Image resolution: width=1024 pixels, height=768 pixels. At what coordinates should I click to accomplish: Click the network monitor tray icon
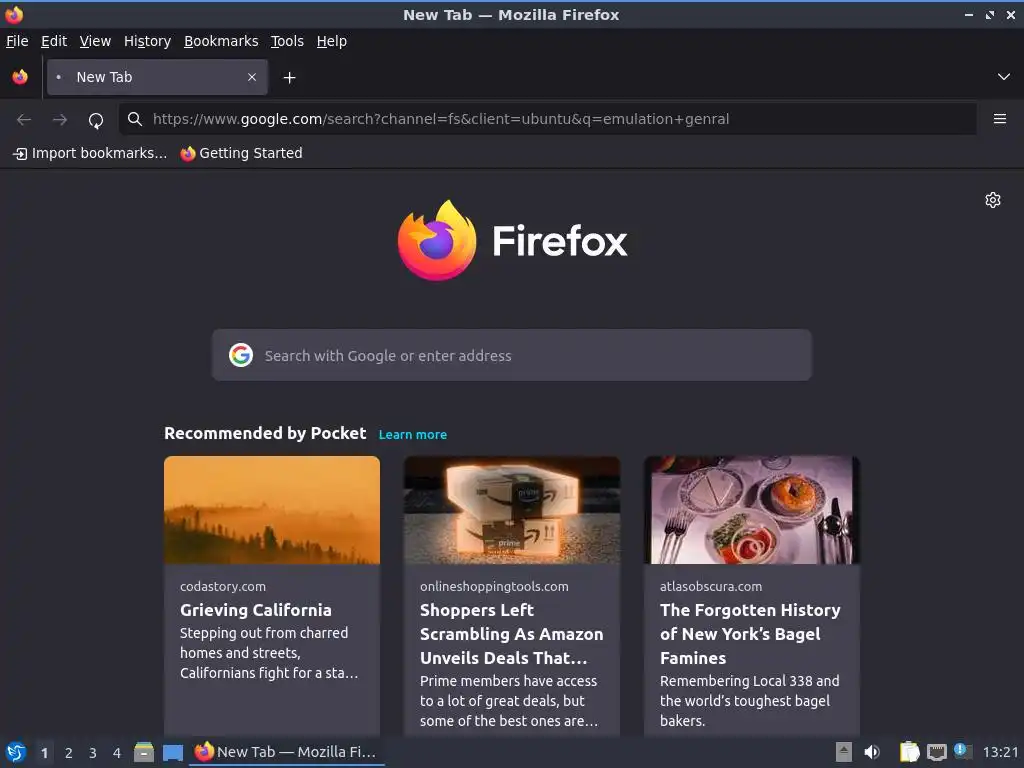point(936,752)
